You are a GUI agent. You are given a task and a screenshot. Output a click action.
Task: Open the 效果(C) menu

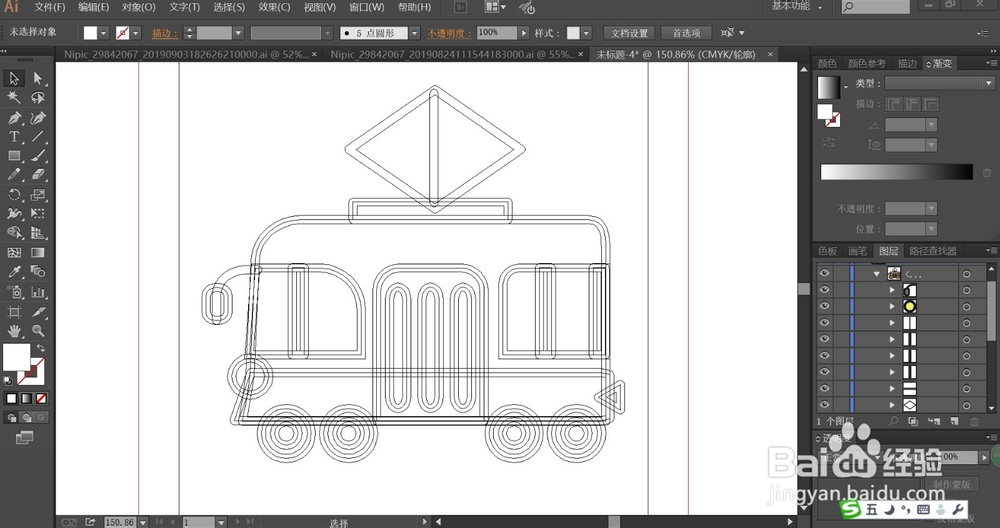[274, 7]
